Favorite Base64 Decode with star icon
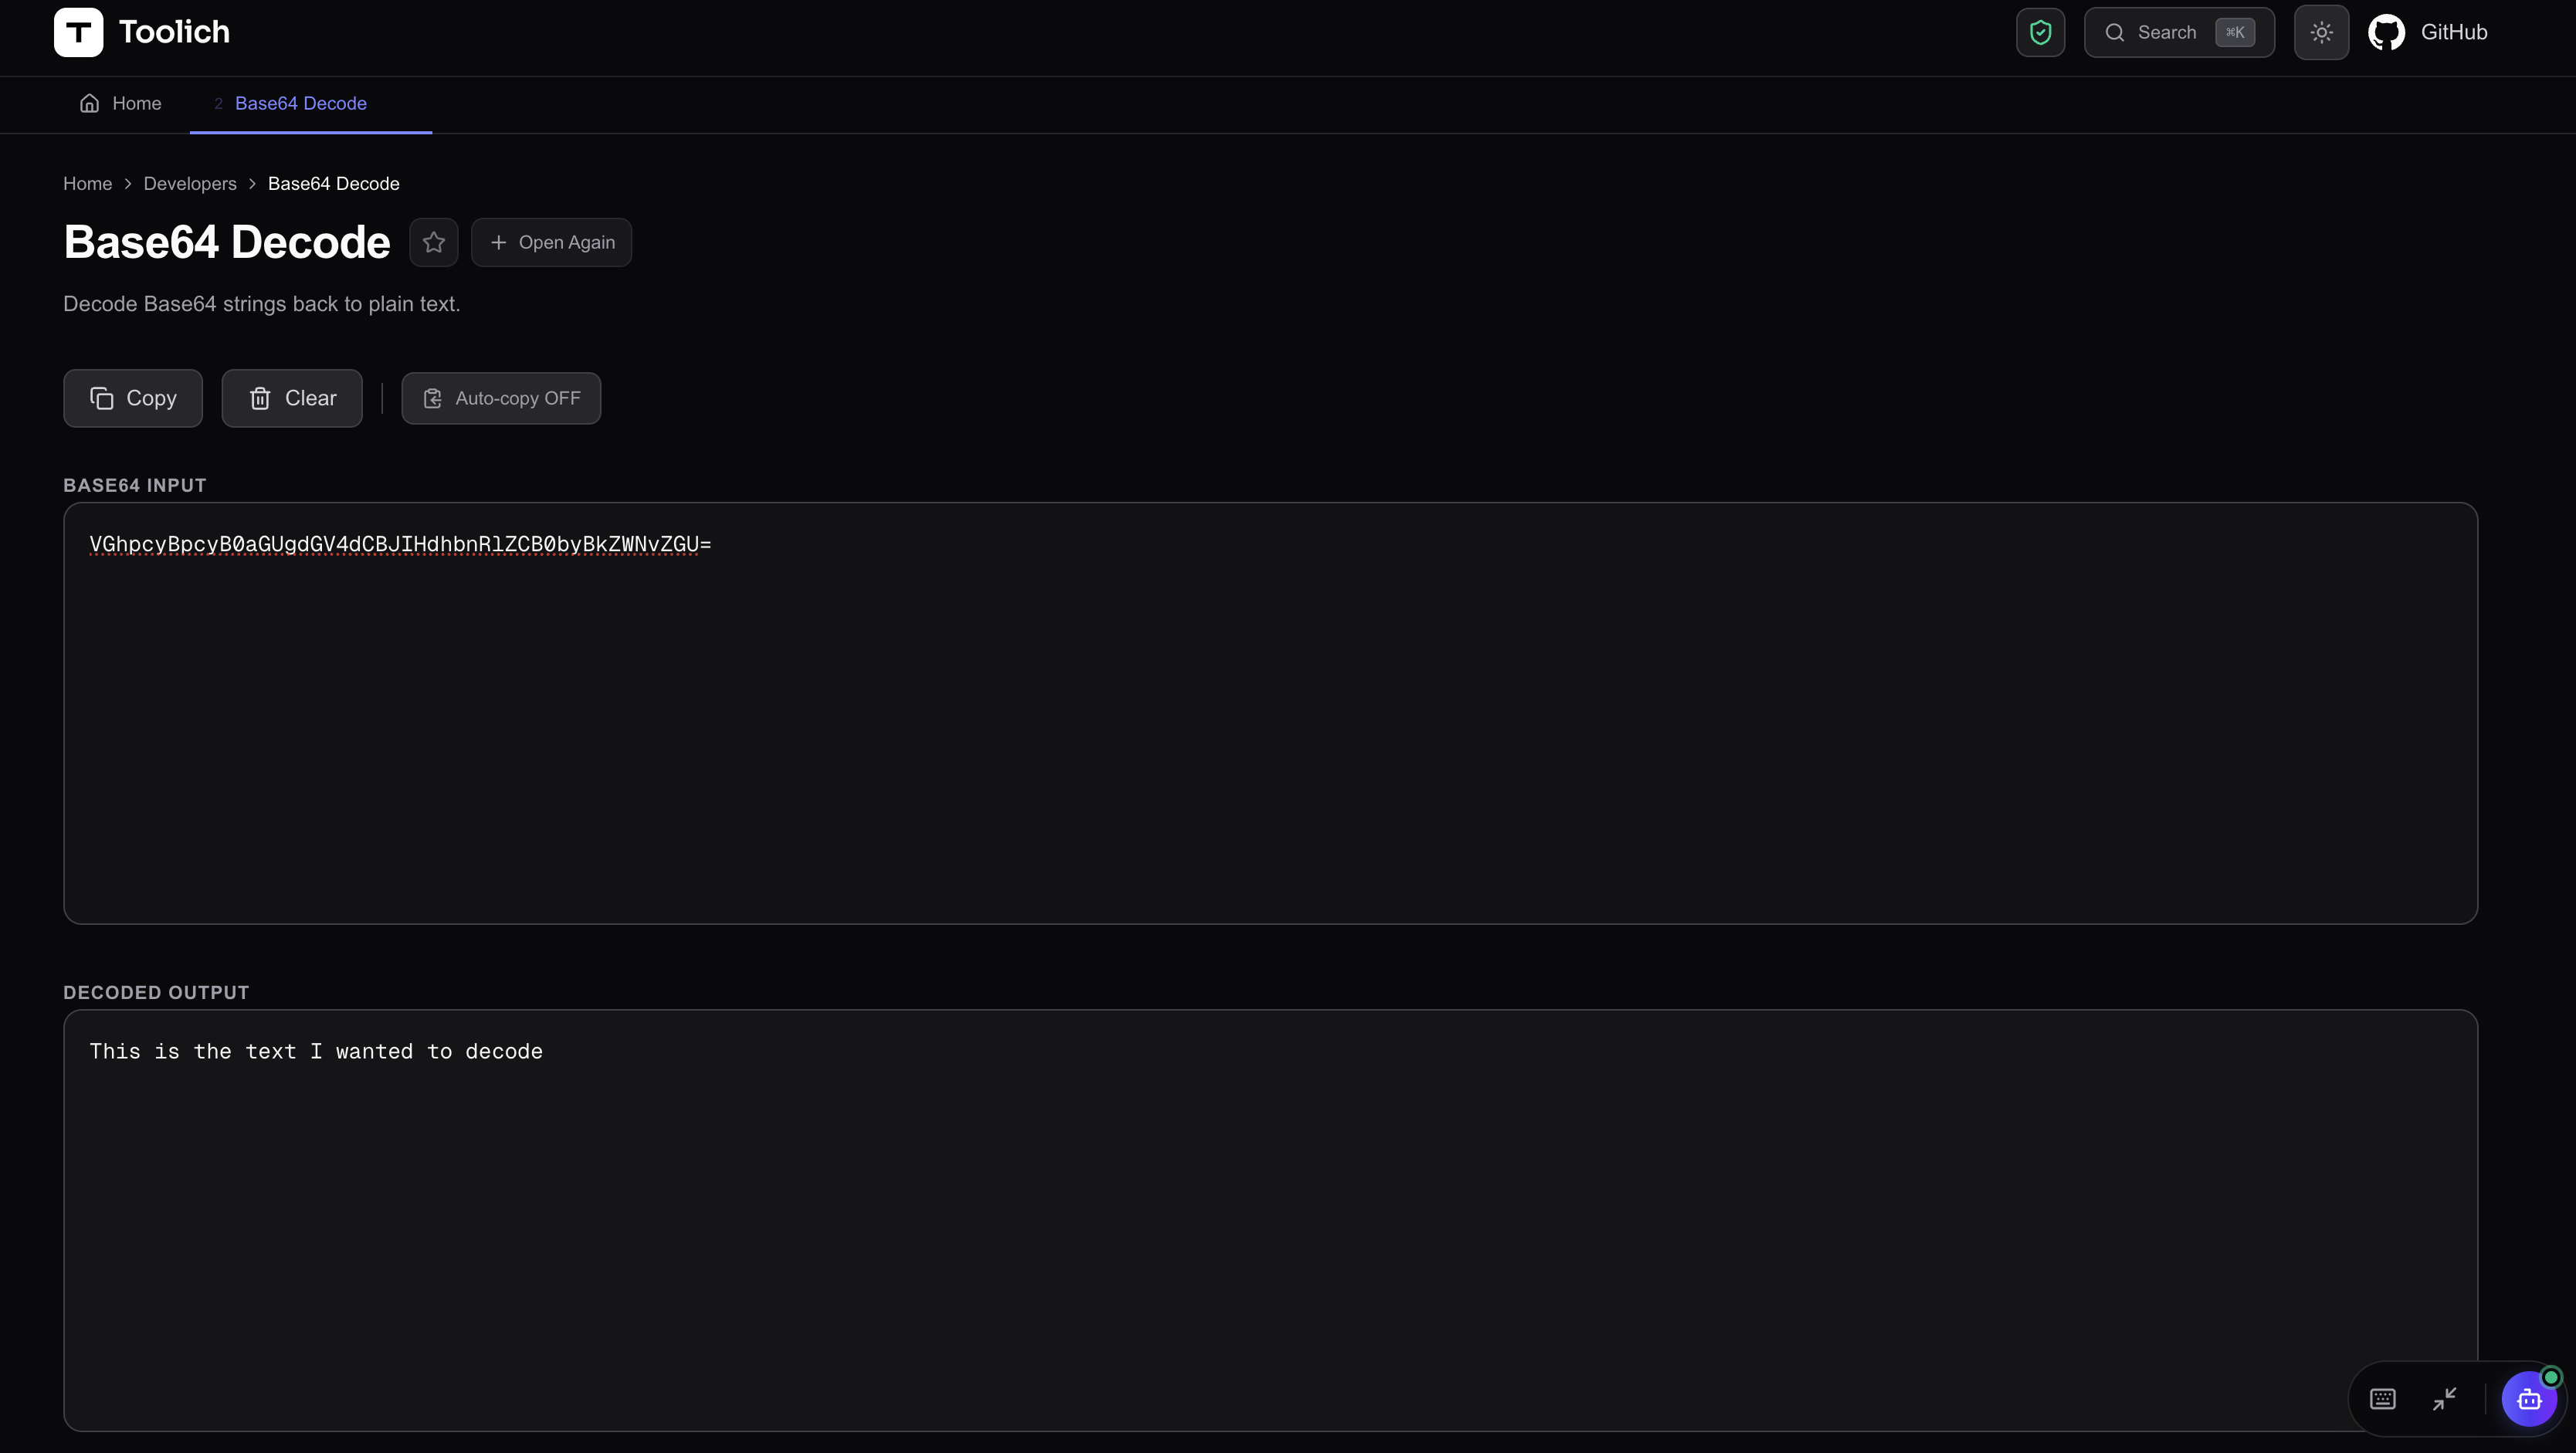Image resolution: width=2576 pixels, height=1453 pixels. pos(433,242)
